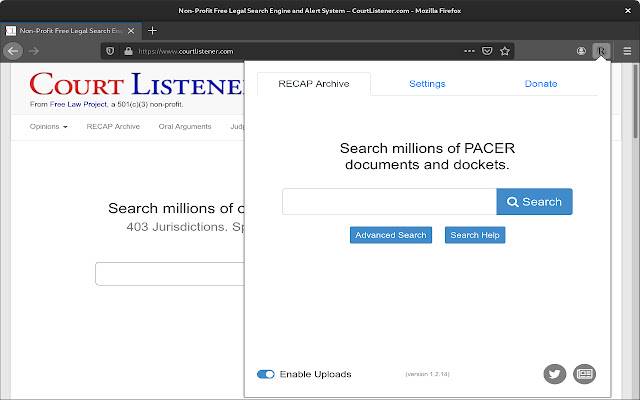The height and width of the screenshot is (400, 640).
Task: Click the Firefox account icon
Action: click(581, 50)
